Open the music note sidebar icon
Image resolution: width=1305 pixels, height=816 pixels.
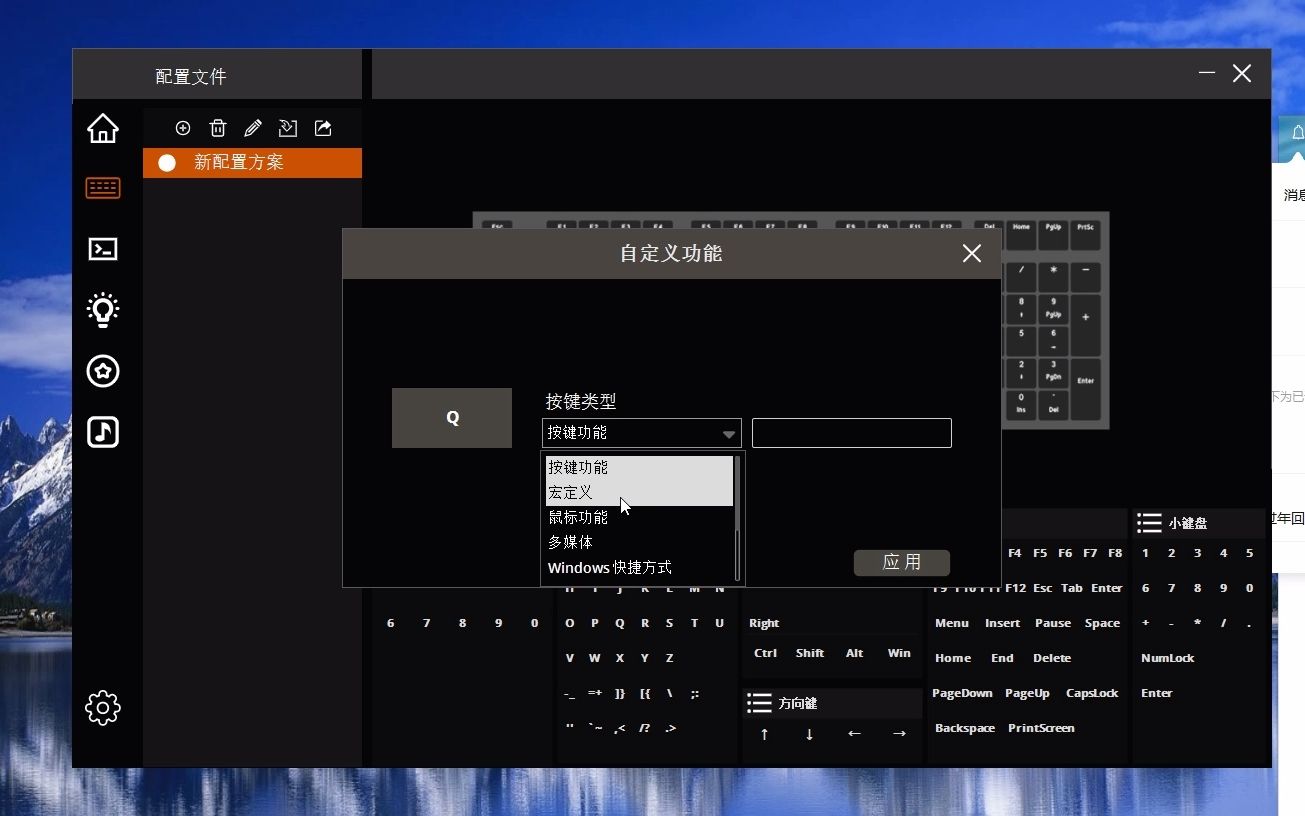click(x=103, y=432)
